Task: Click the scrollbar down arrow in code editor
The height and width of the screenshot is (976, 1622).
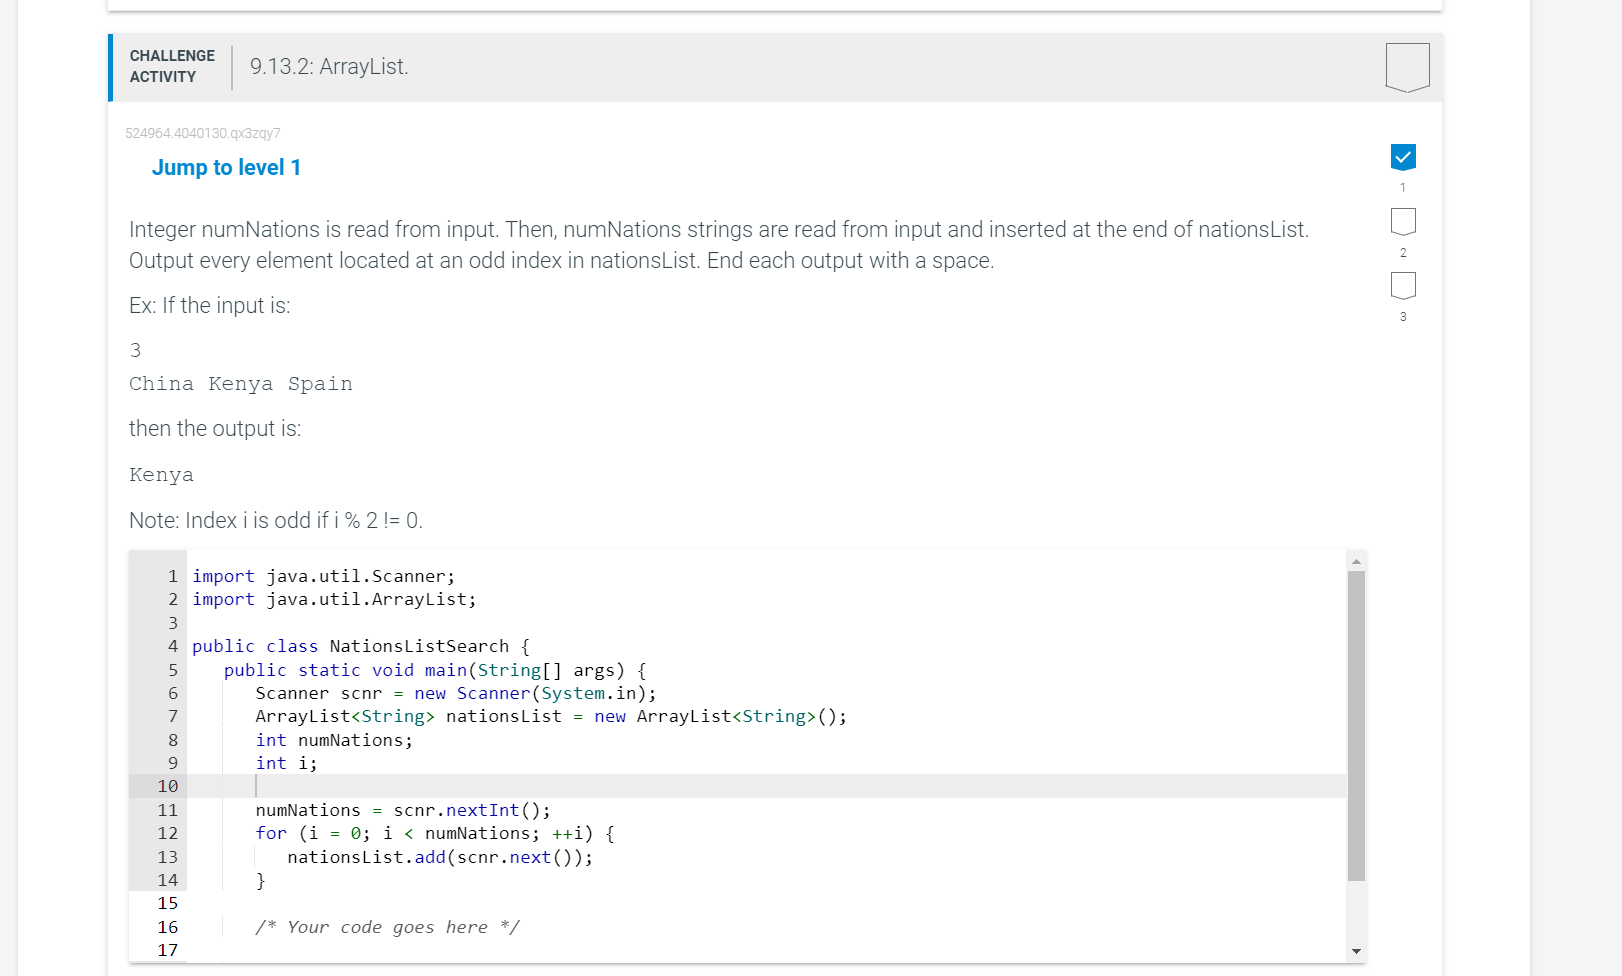Action: tap(1356, 950)
